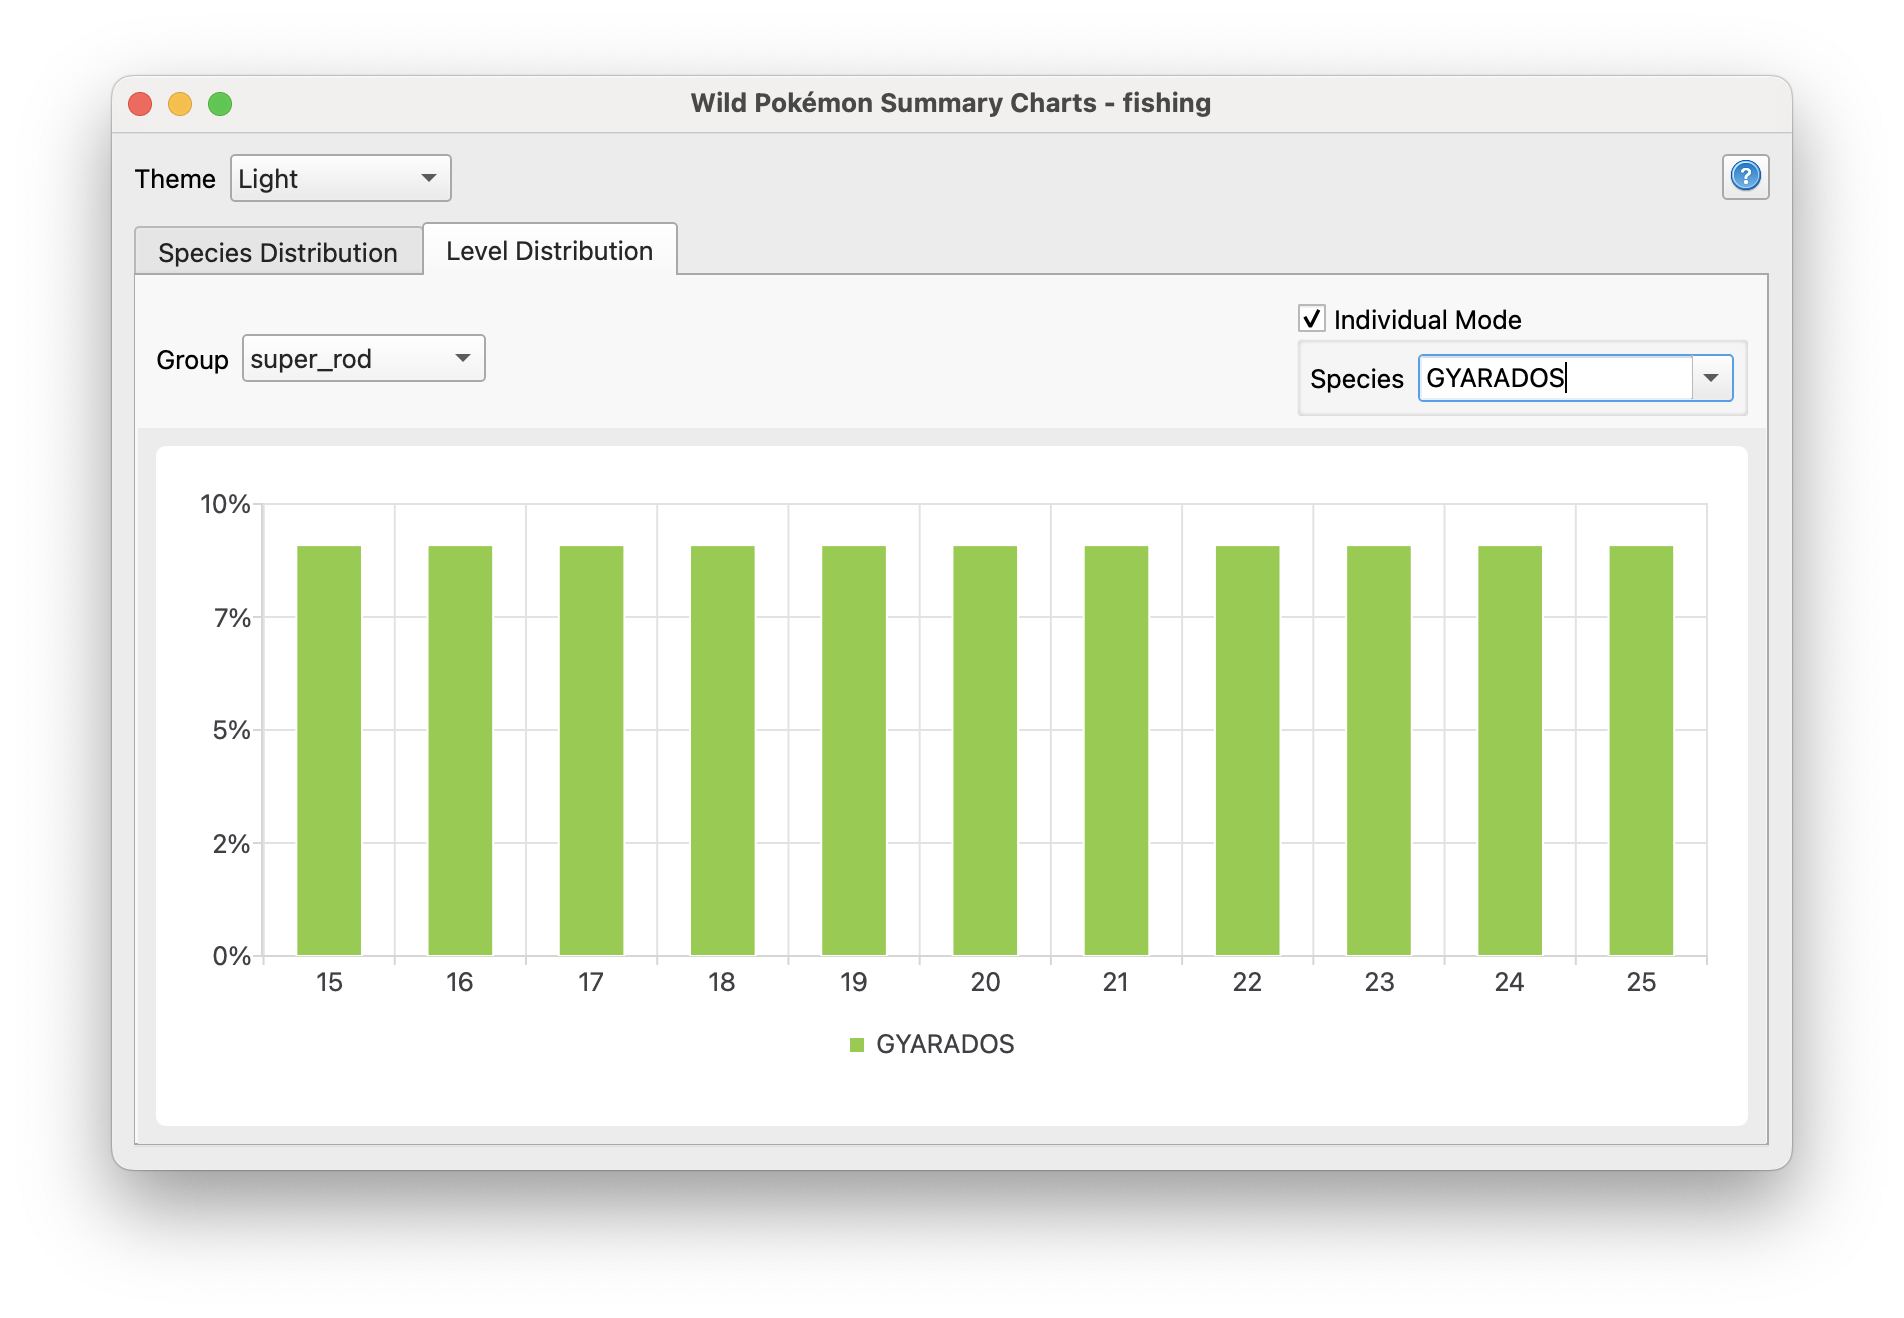The width and height of the screenshot is (1904, 1318).
Task: Click the level 21 bar in chart
Action: (1116, 750)
